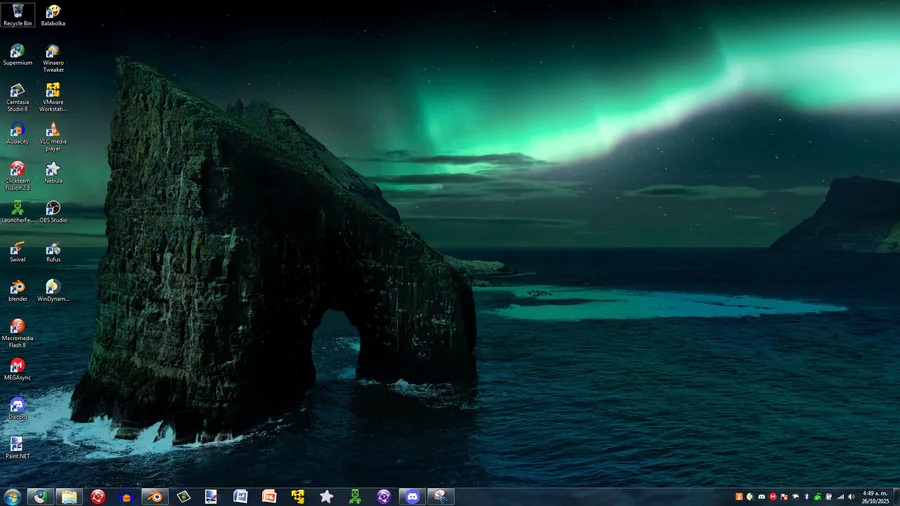Select the OBS Studio desktop shortcut

(53, 212)
